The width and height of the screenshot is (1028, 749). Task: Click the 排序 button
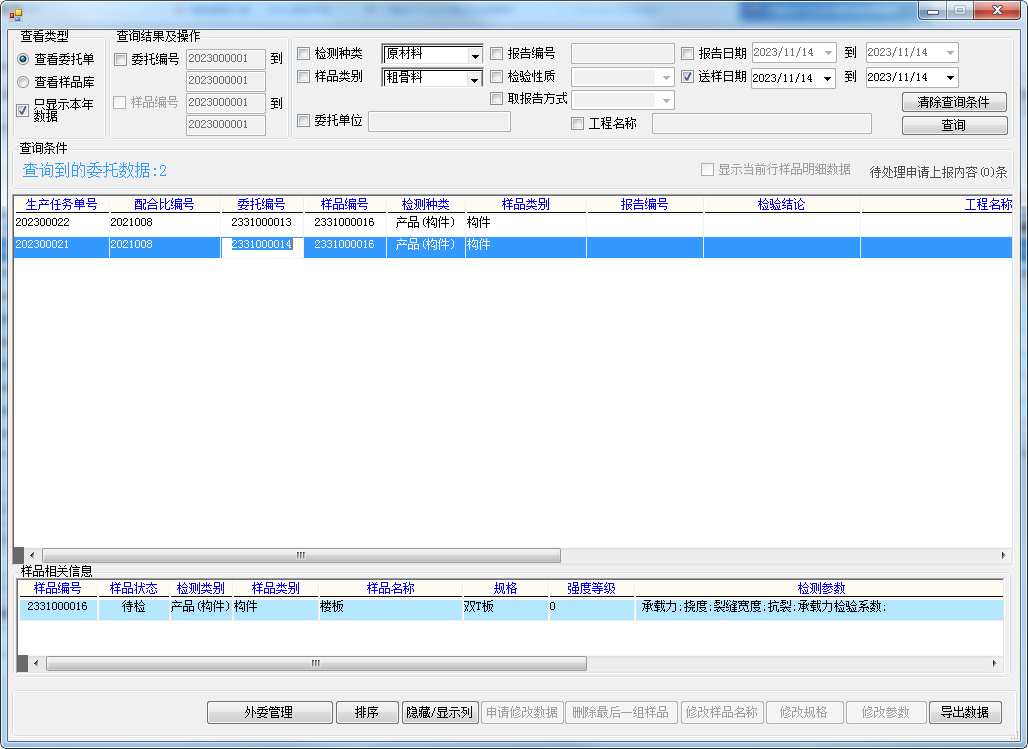[366, 712]
